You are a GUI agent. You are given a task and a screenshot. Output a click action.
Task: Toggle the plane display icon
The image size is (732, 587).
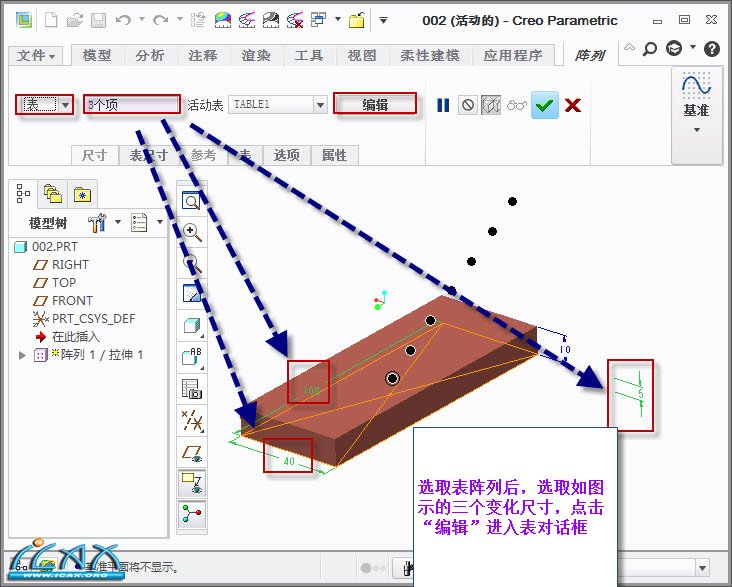[x=192, y=453]
